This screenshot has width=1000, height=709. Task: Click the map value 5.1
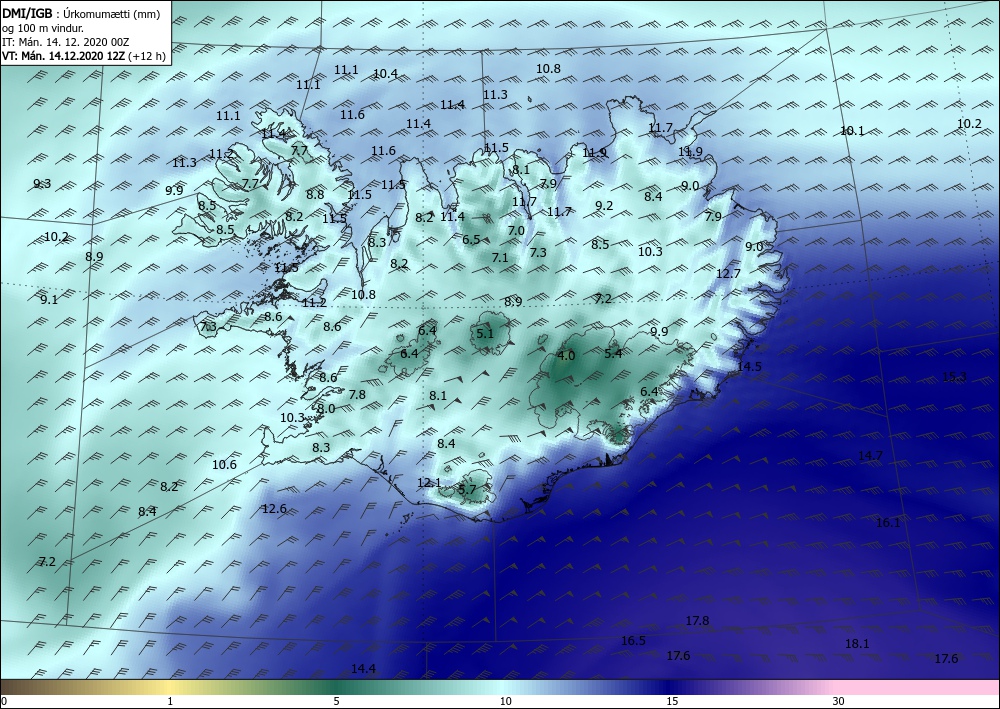(485, 333)
